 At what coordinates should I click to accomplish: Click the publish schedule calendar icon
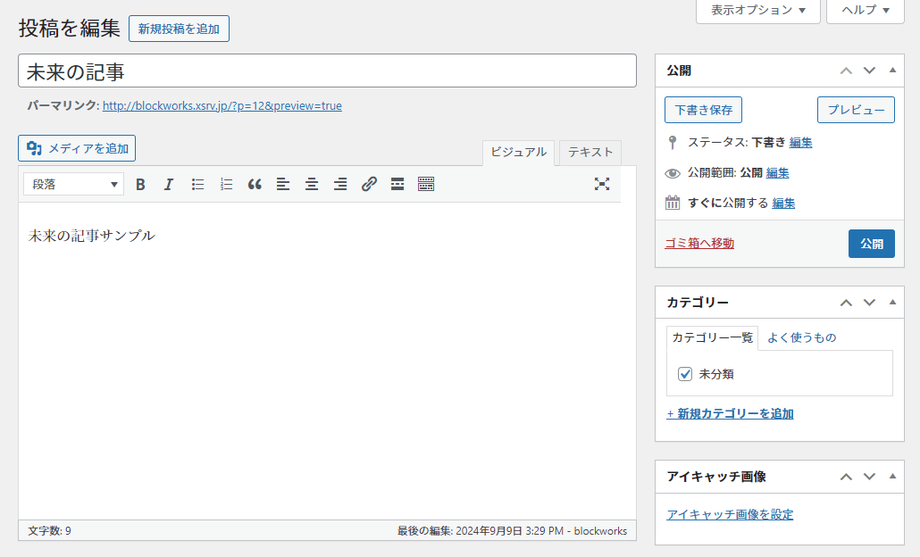pos(672,203)
